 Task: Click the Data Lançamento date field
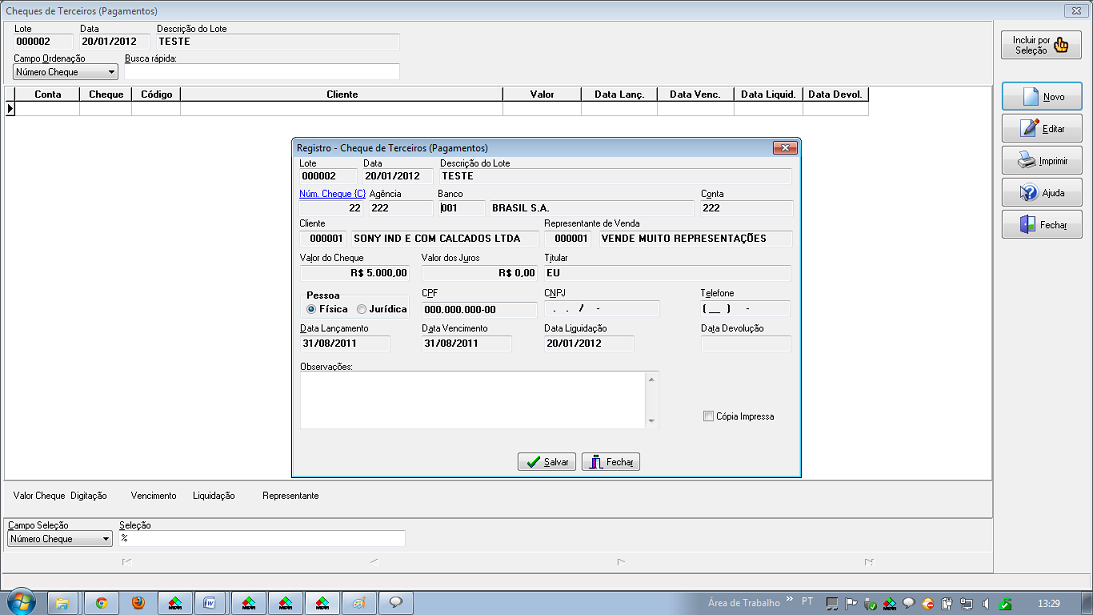pyautogui.click(x=345, y=343)
